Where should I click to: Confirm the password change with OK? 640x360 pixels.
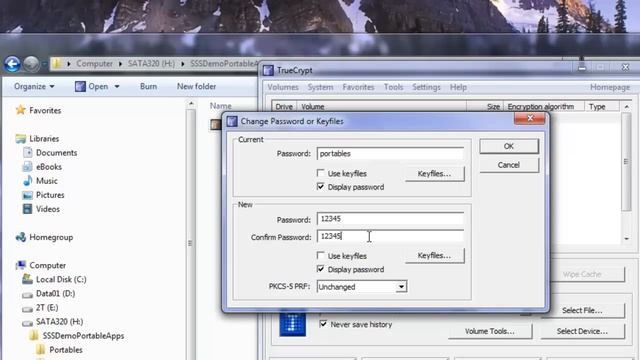(509, 146)
